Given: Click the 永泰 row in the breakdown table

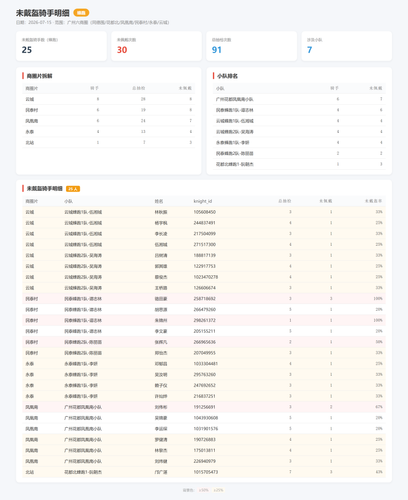Looking at the screenshot, I should 109,132.
